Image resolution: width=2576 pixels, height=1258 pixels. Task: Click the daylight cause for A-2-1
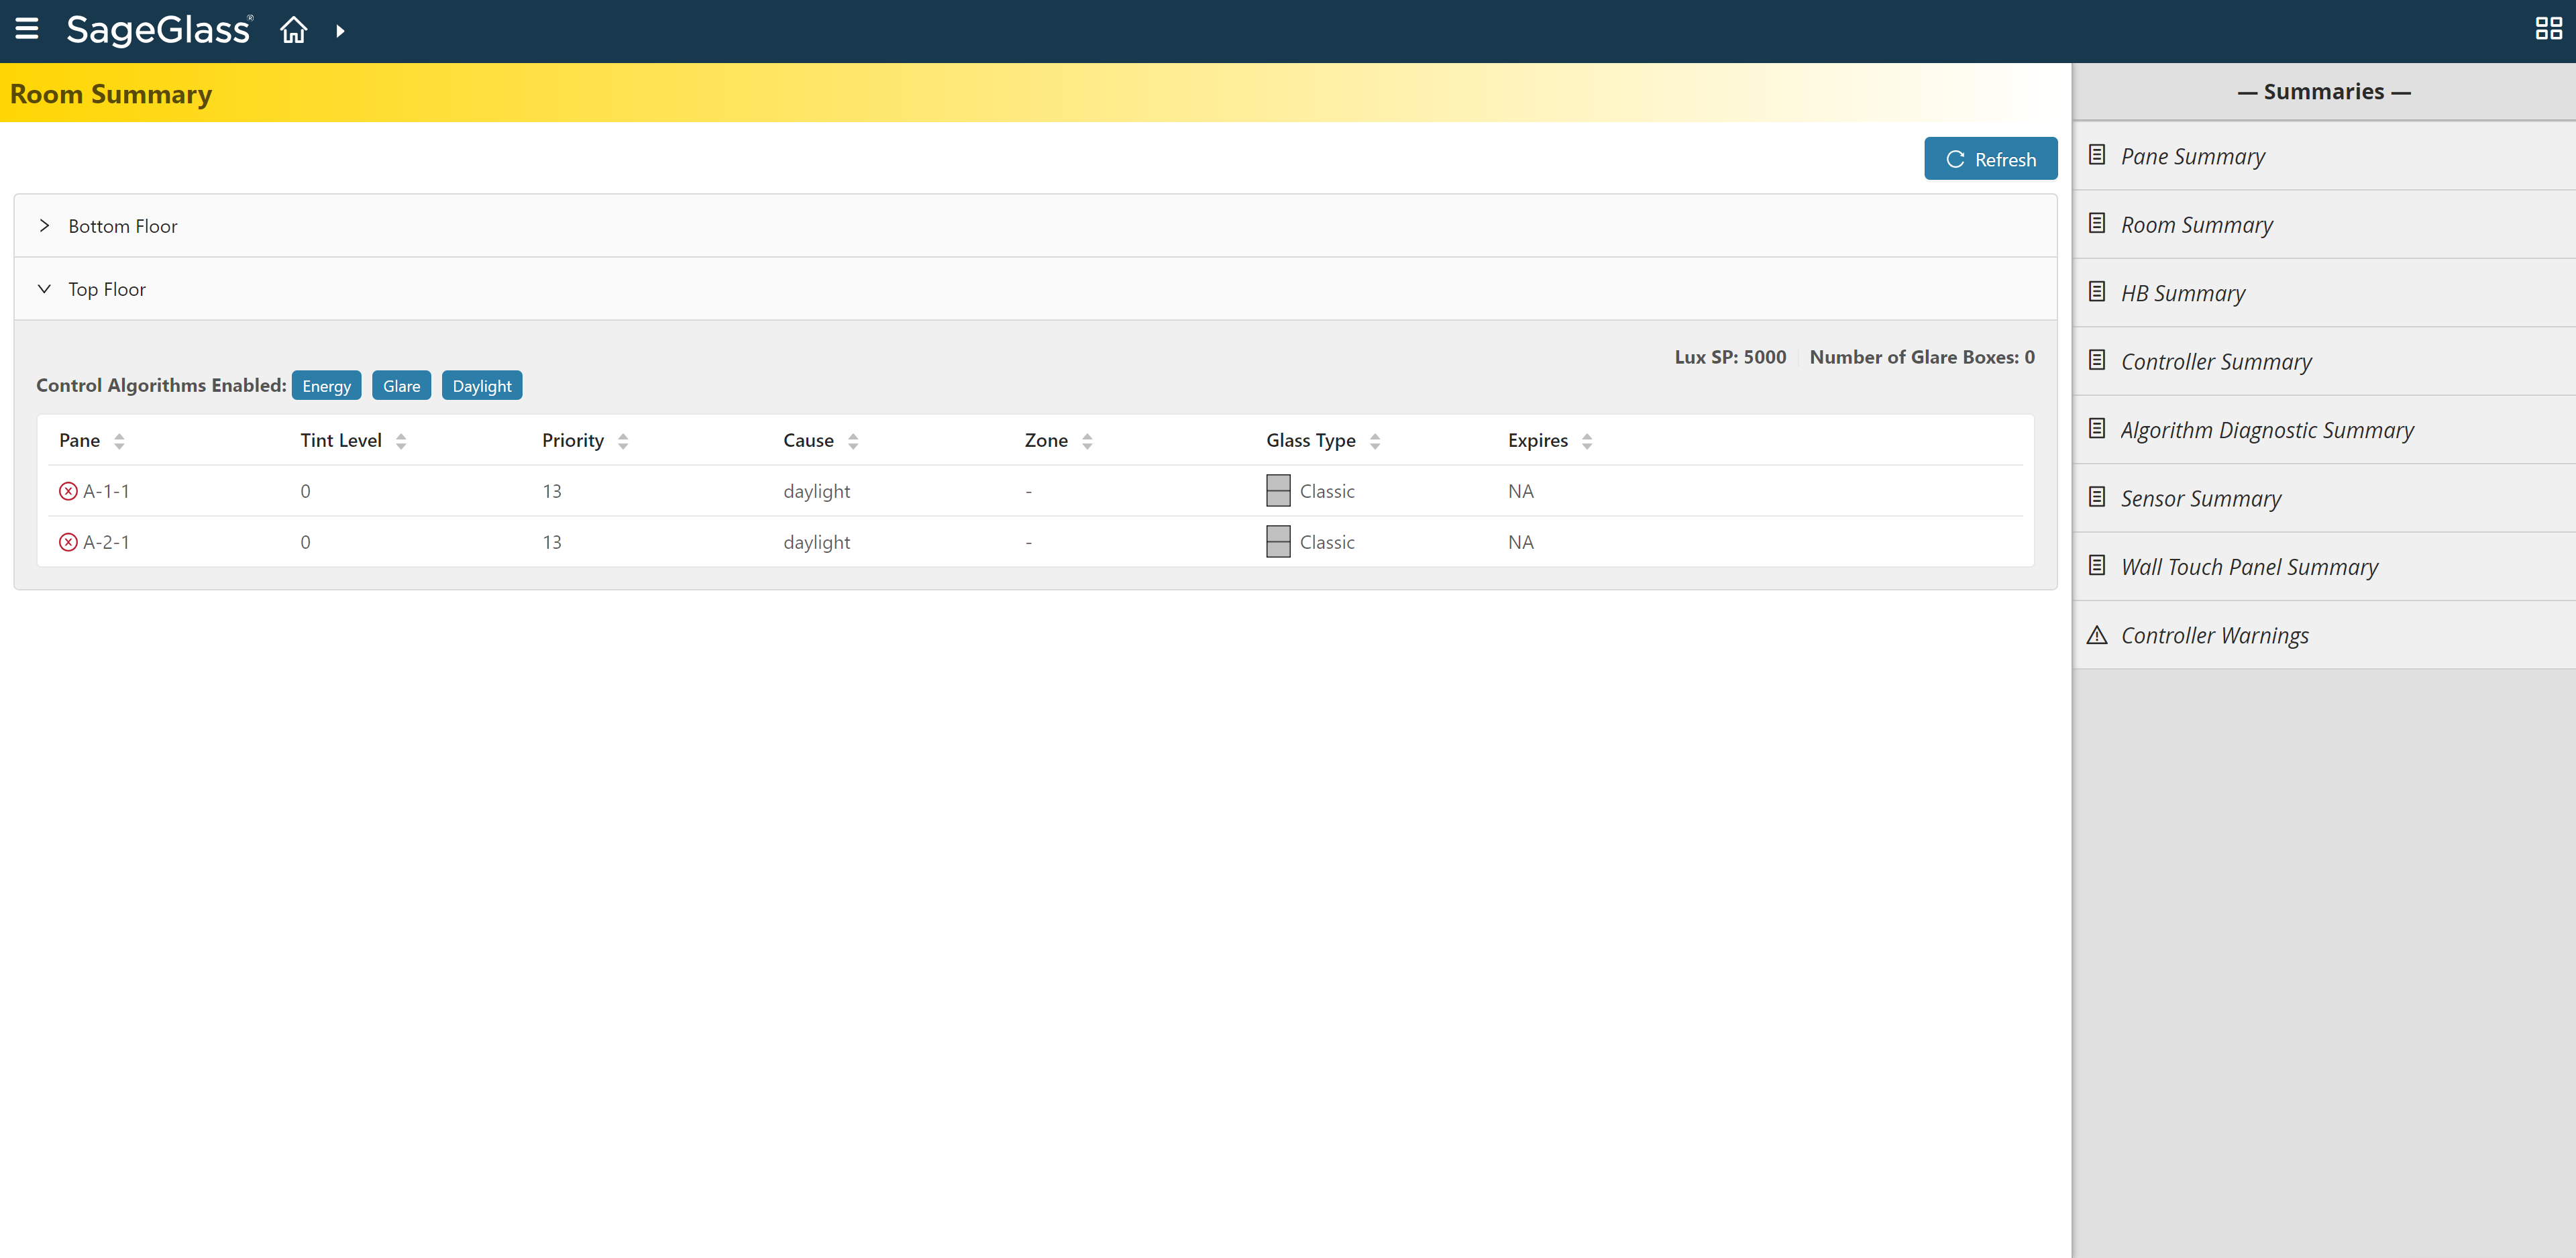click(x=816, y=542)
